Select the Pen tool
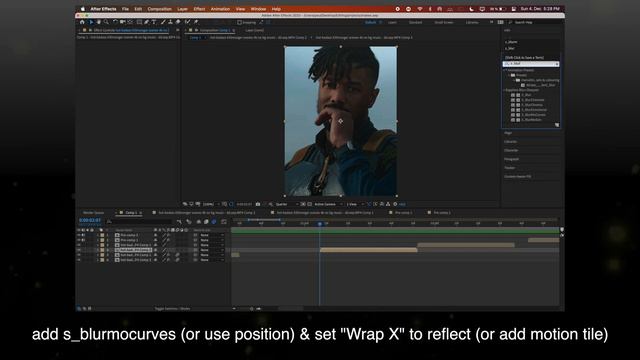 [147, 22]
